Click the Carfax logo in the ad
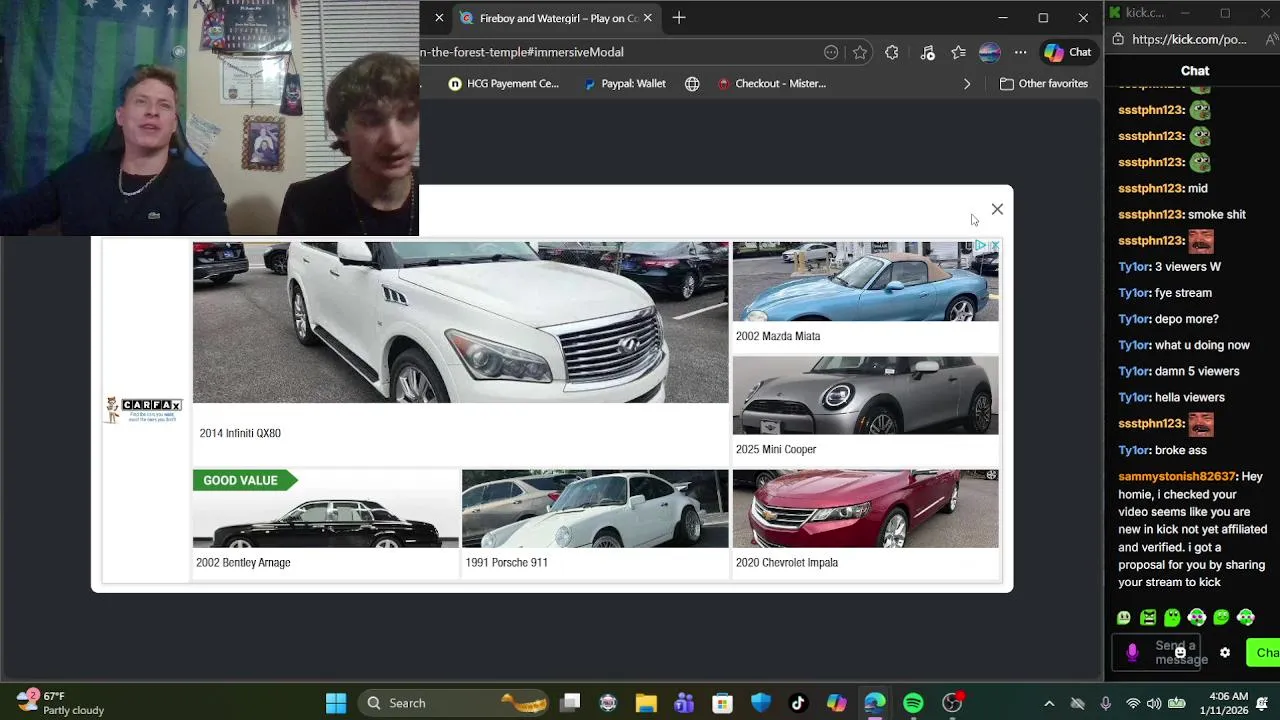 145,409
